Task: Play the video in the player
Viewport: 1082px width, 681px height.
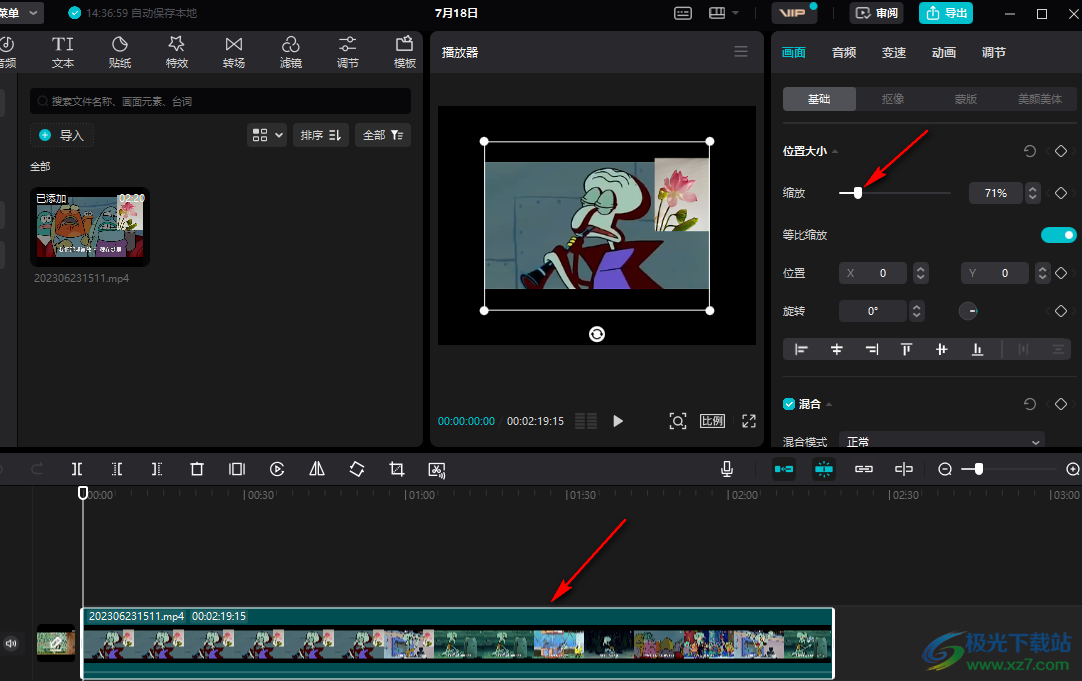Action: (x=618, y=421)
